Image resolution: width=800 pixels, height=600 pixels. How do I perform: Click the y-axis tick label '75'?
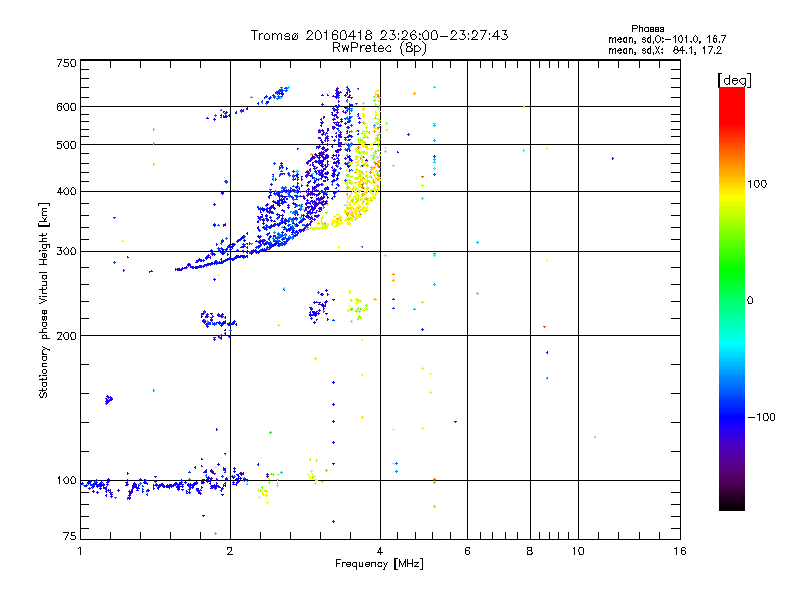[x=70, y=536]
